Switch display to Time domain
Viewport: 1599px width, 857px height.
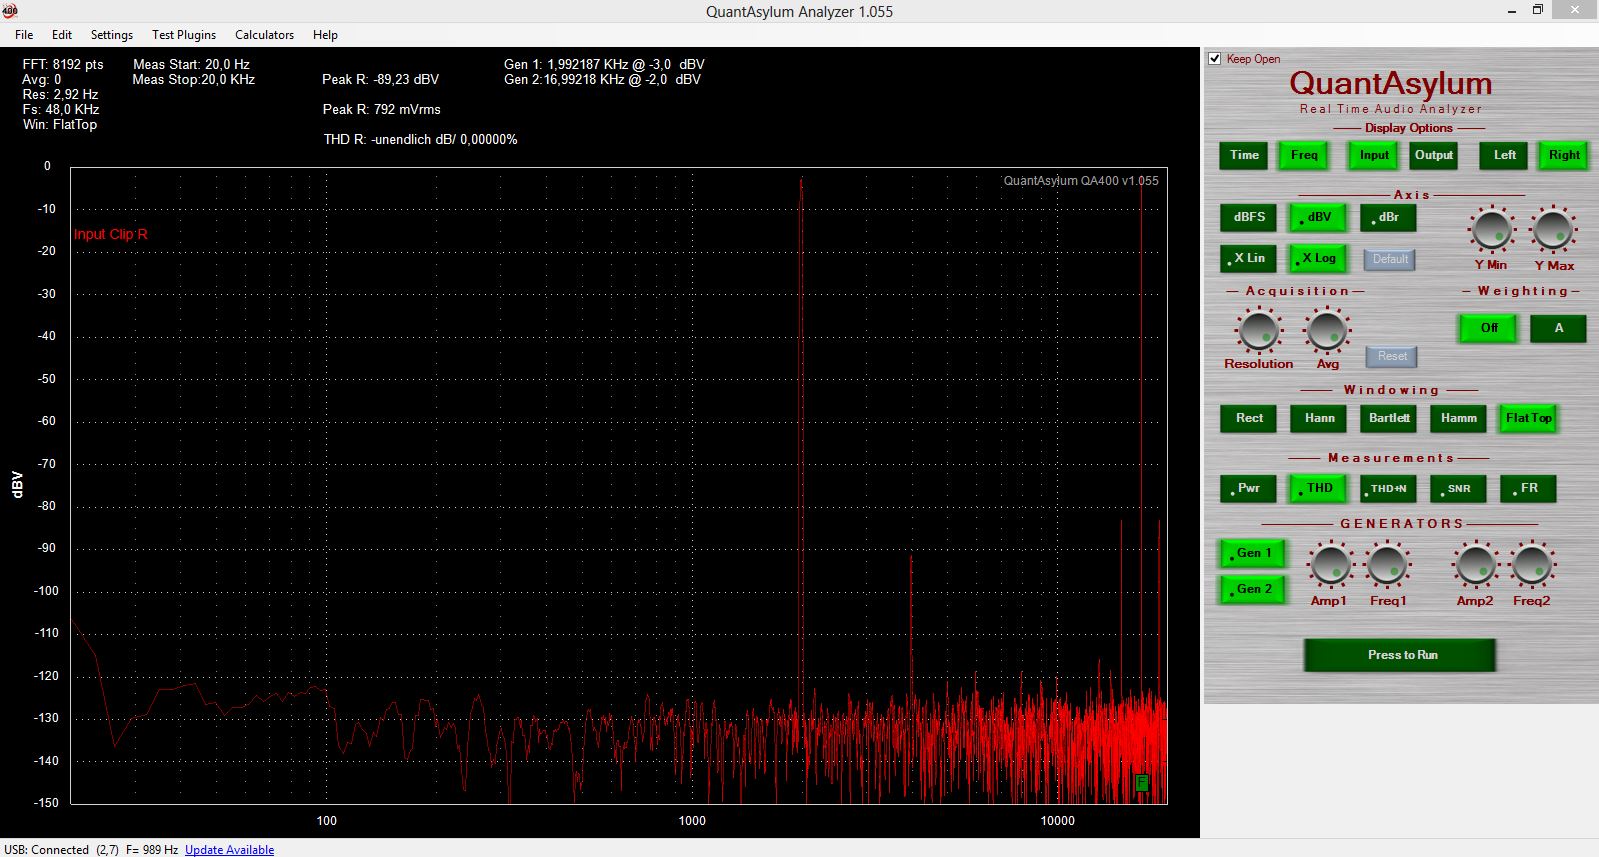[1244, 155]
